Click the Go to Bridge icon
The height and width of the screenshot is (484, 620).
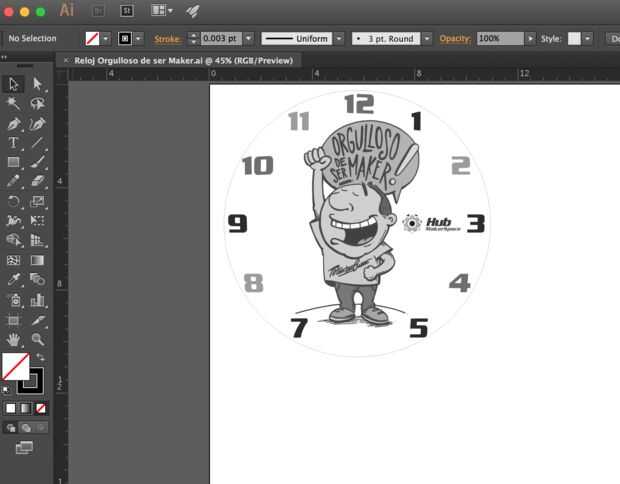coord(98,11)
